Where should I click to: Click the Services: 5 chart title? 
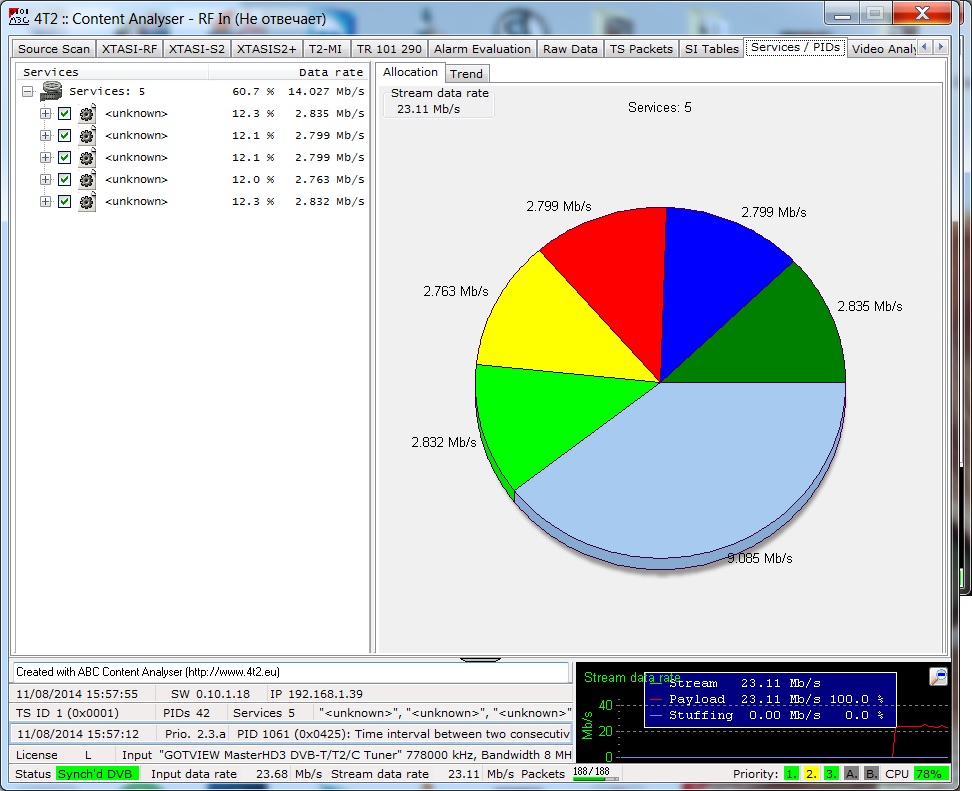pyautogui.click(x=660, y=107)
